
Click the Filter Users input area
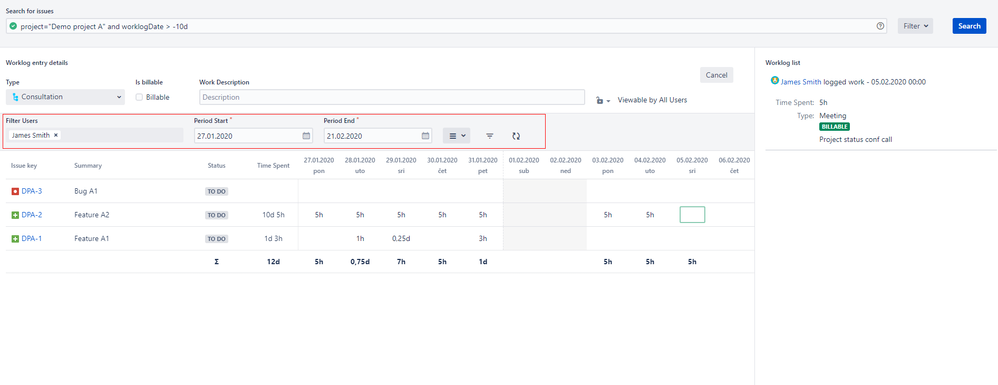point(94,135)
